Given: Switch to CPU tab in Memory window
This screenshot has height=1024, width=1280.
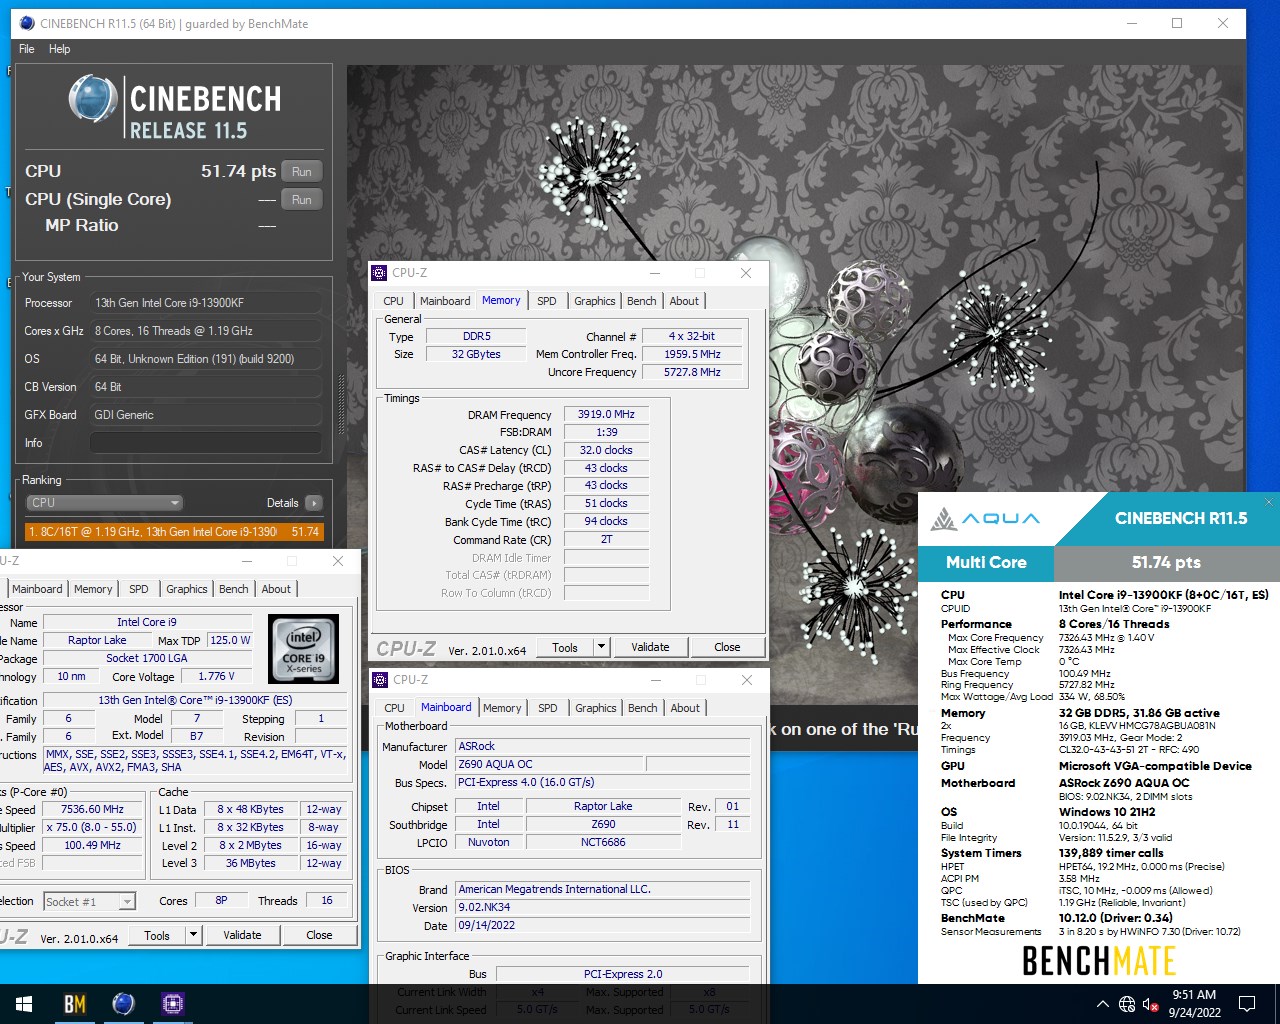Looking at the screenshot, I should pos(394,301).
